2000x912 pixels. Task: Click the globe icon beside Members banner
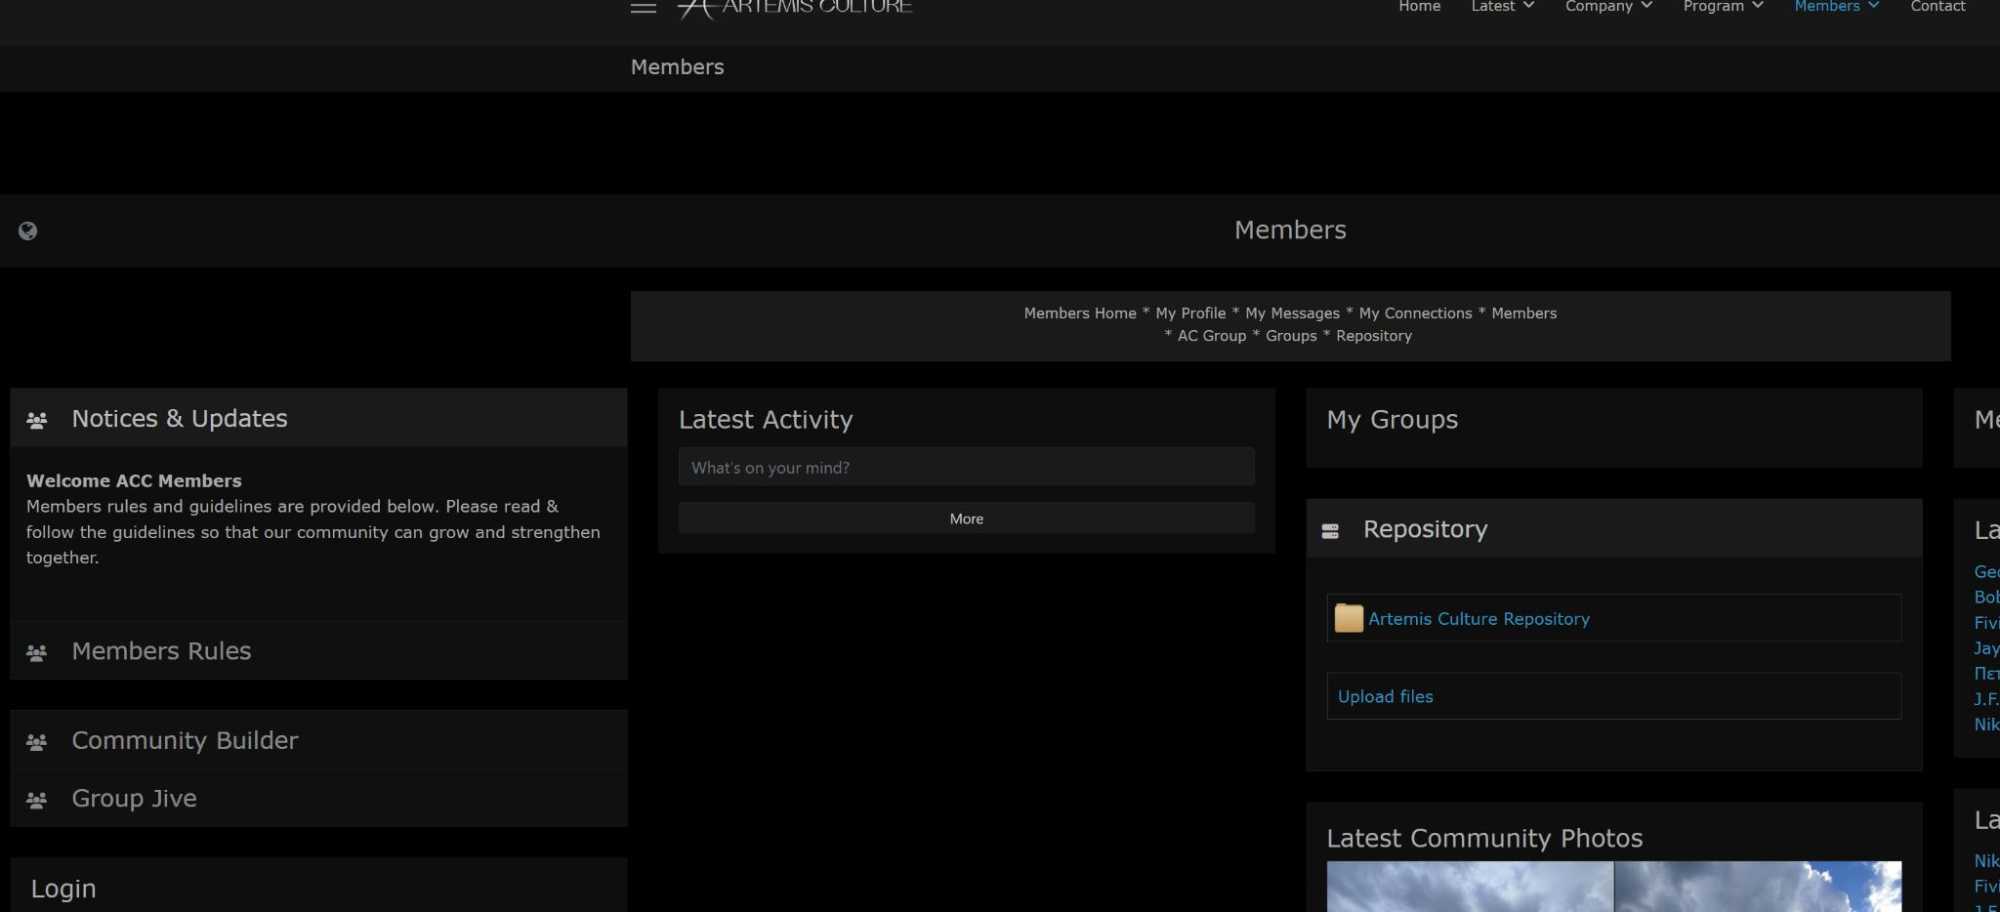click(28, 231)
